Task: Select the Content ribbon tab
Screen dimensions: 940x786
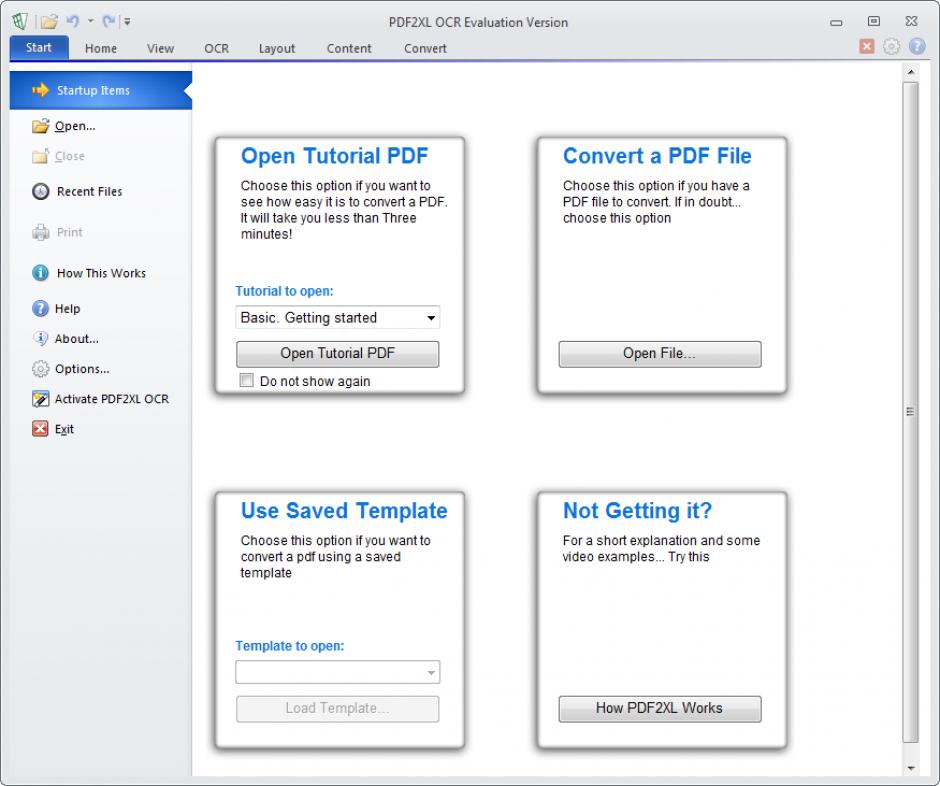Action: pyautogui.click(x=349, y=49)
